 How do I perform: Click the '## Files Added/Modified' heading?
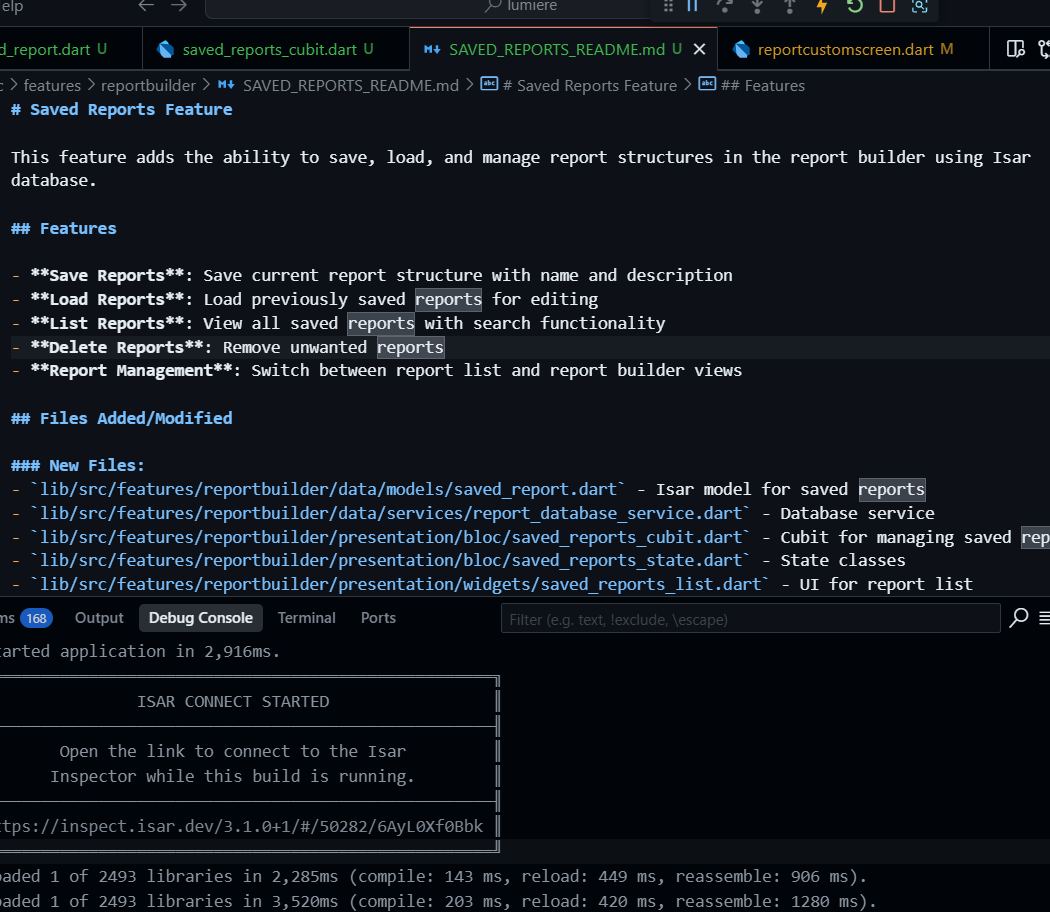coord(121,419)
